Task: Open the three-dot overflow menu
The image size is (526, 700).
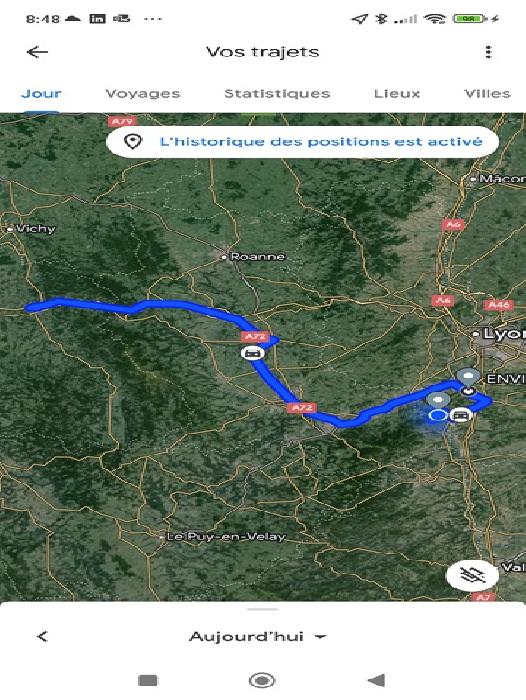Action: [488, 52]
